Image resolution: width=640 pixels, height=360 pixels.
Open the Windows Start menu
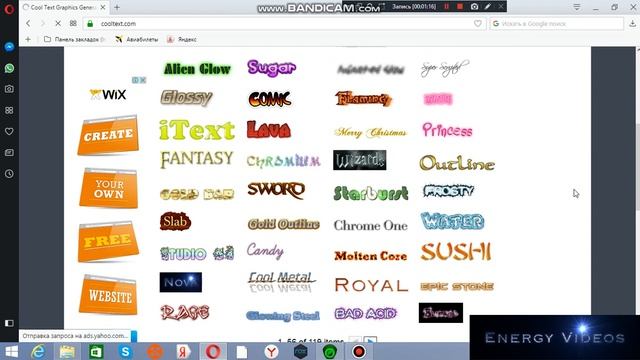(11, 351)
